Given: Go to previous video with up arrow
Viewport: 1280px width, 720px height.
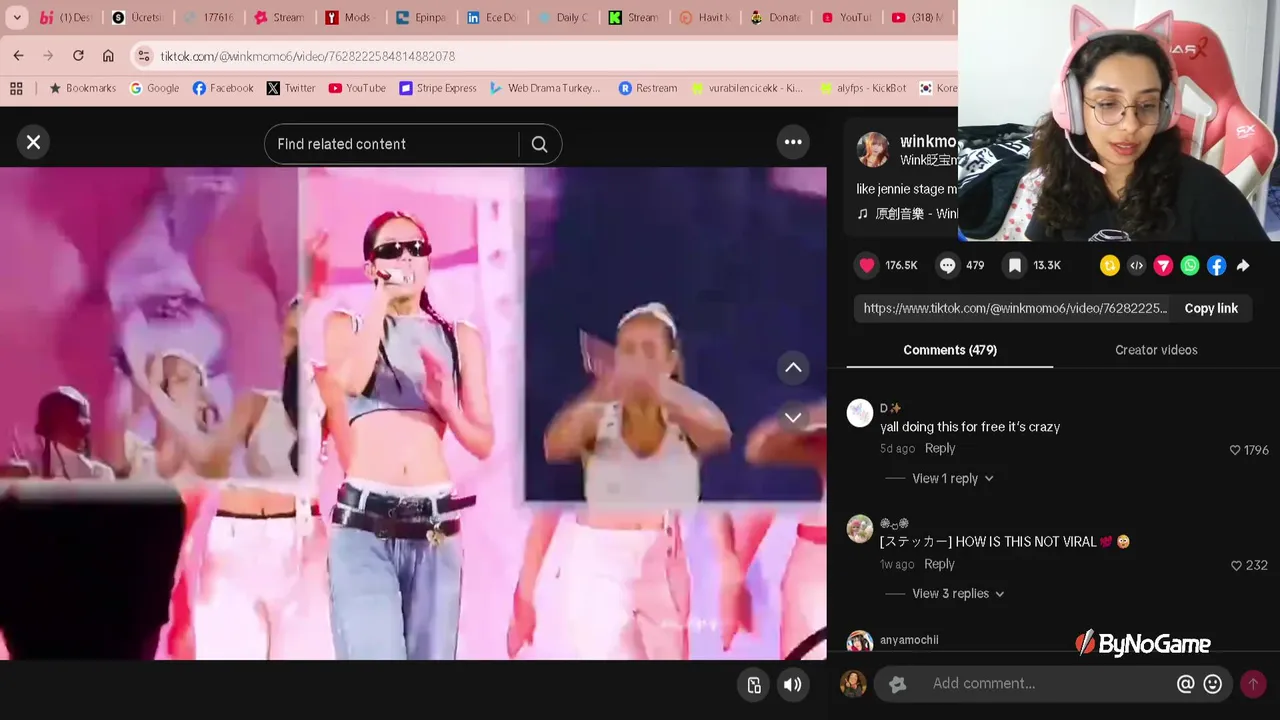Looking at the screenshot, I should point(793,368).
